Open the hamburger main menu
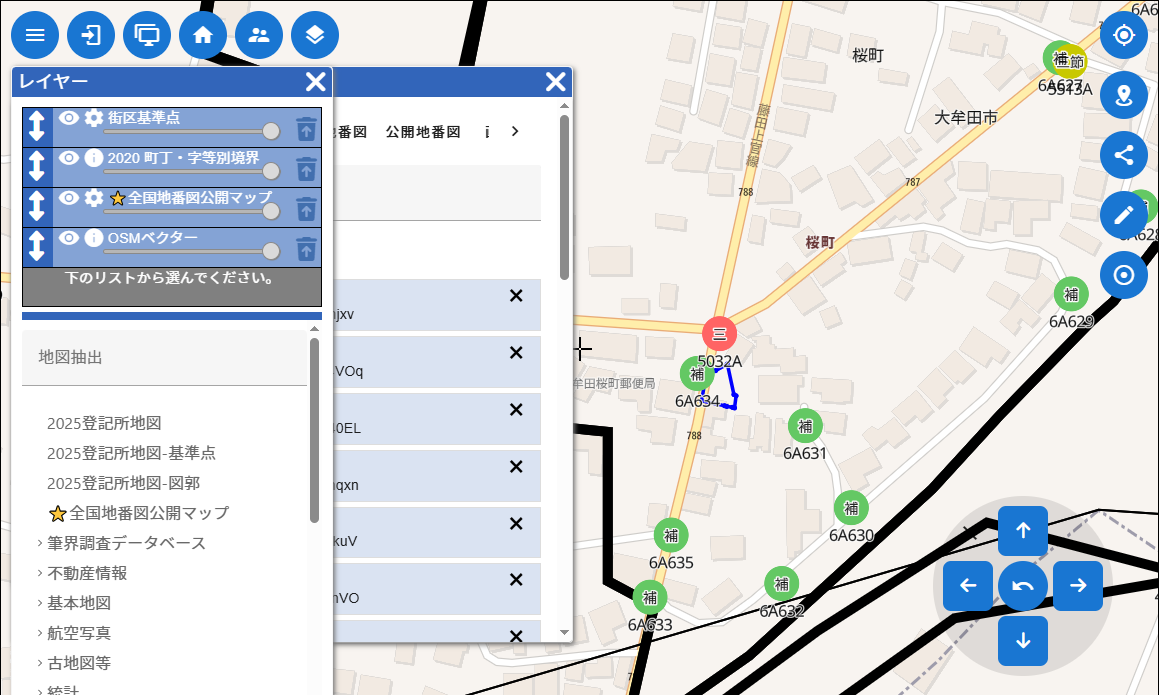 click(x=35, y=36)
